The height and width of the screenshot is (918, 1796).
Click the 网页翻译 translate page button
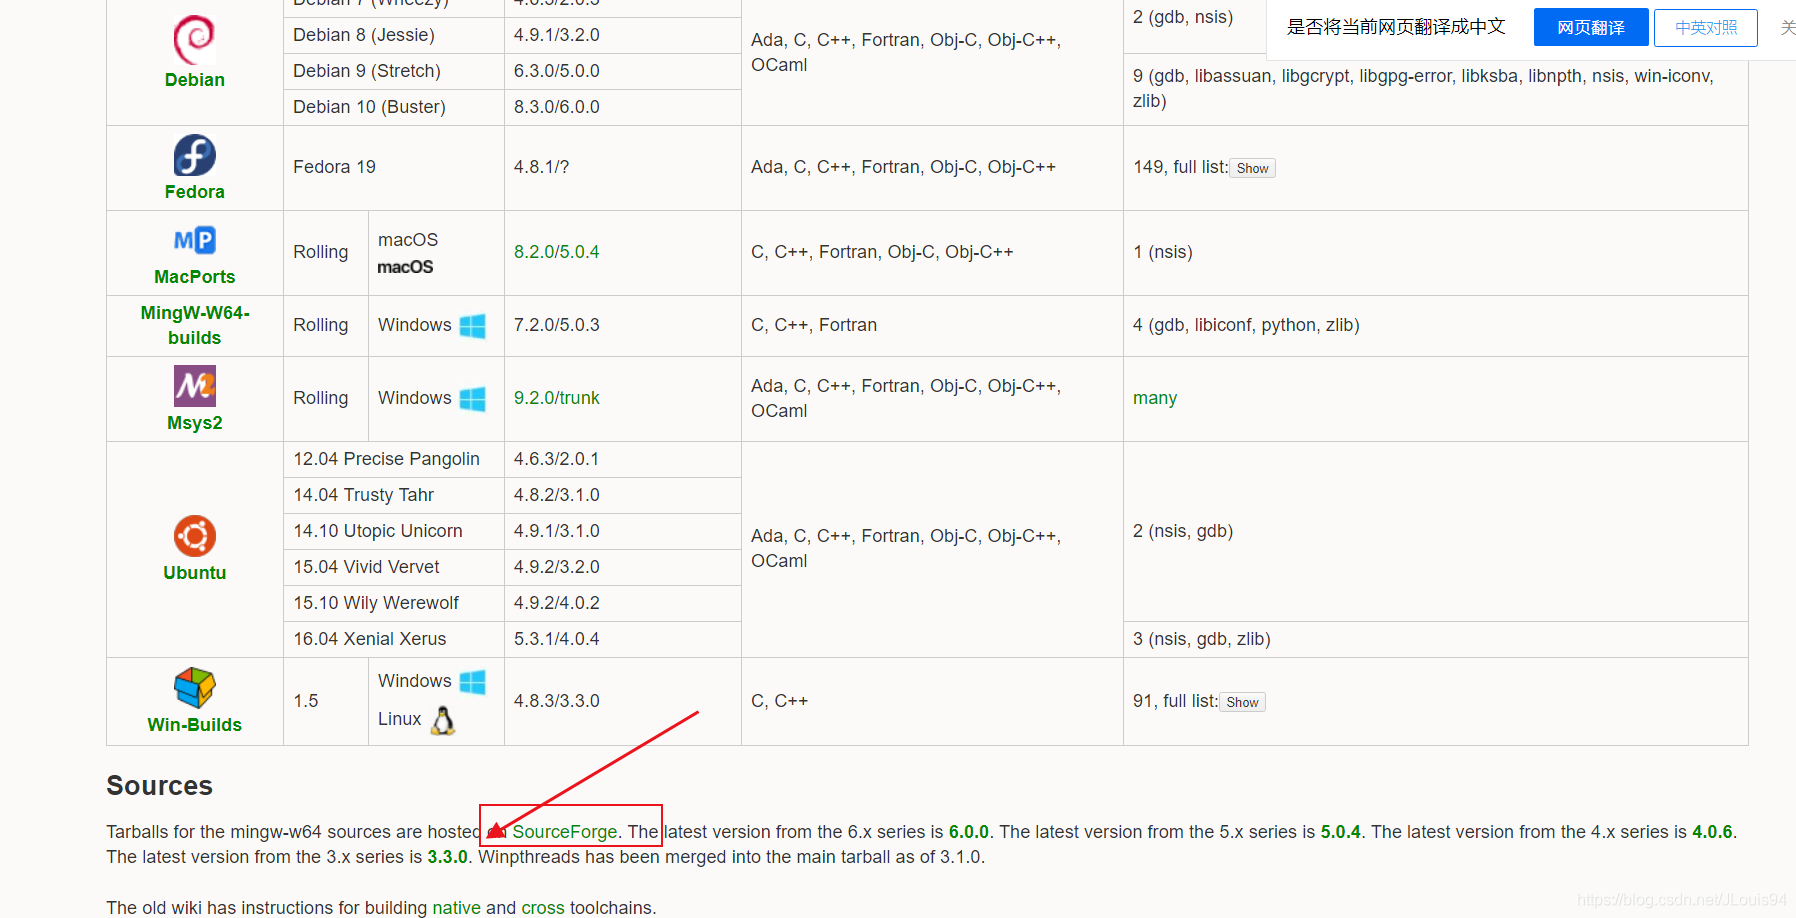[x=1590, y=28]
